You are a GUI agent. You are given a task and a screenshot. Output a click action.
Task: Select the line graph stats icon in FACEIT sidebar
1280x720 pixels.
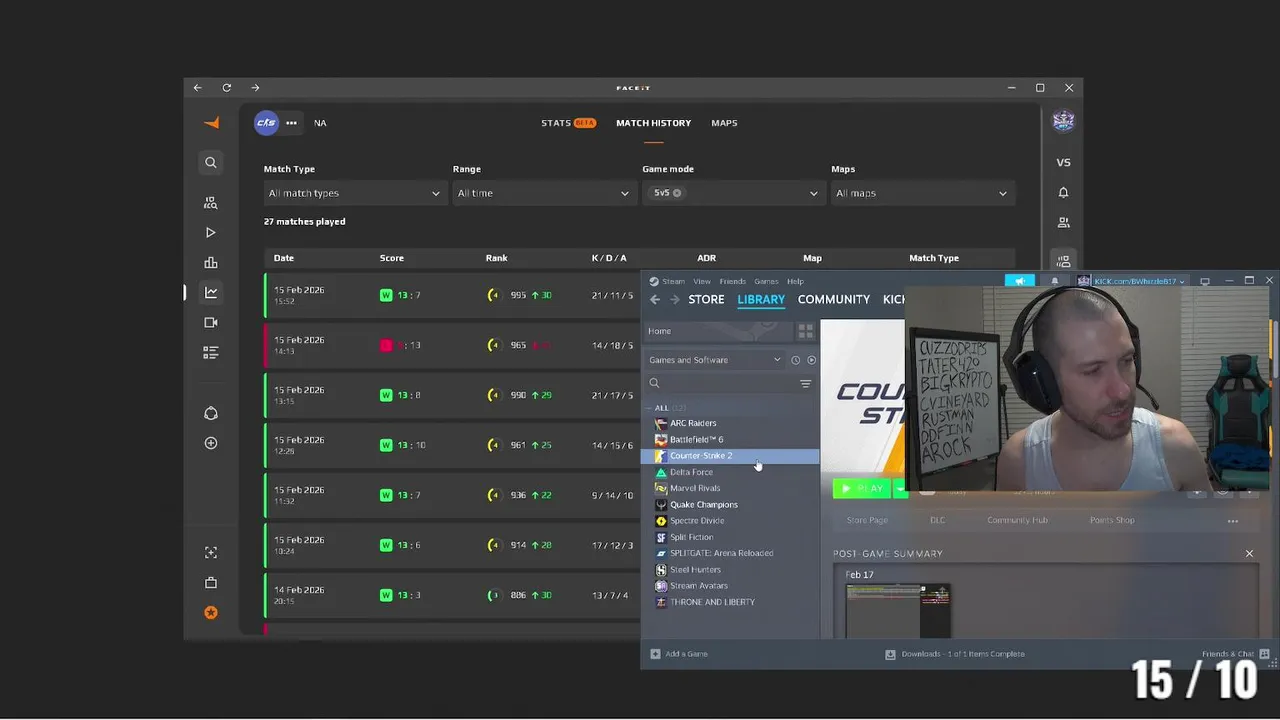coord(211,292)
